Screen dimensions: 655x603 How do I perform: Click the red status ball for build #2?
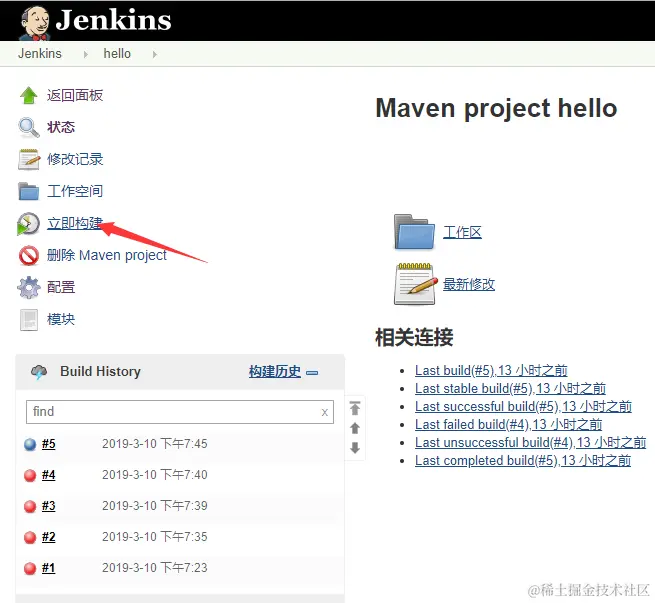point(30,537)
